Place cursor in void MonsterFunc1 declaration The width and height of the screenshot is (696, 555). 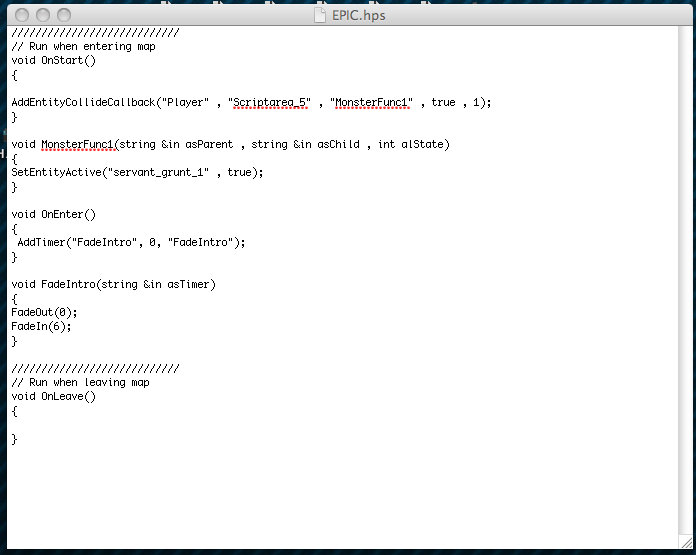[x=230, y=144]
